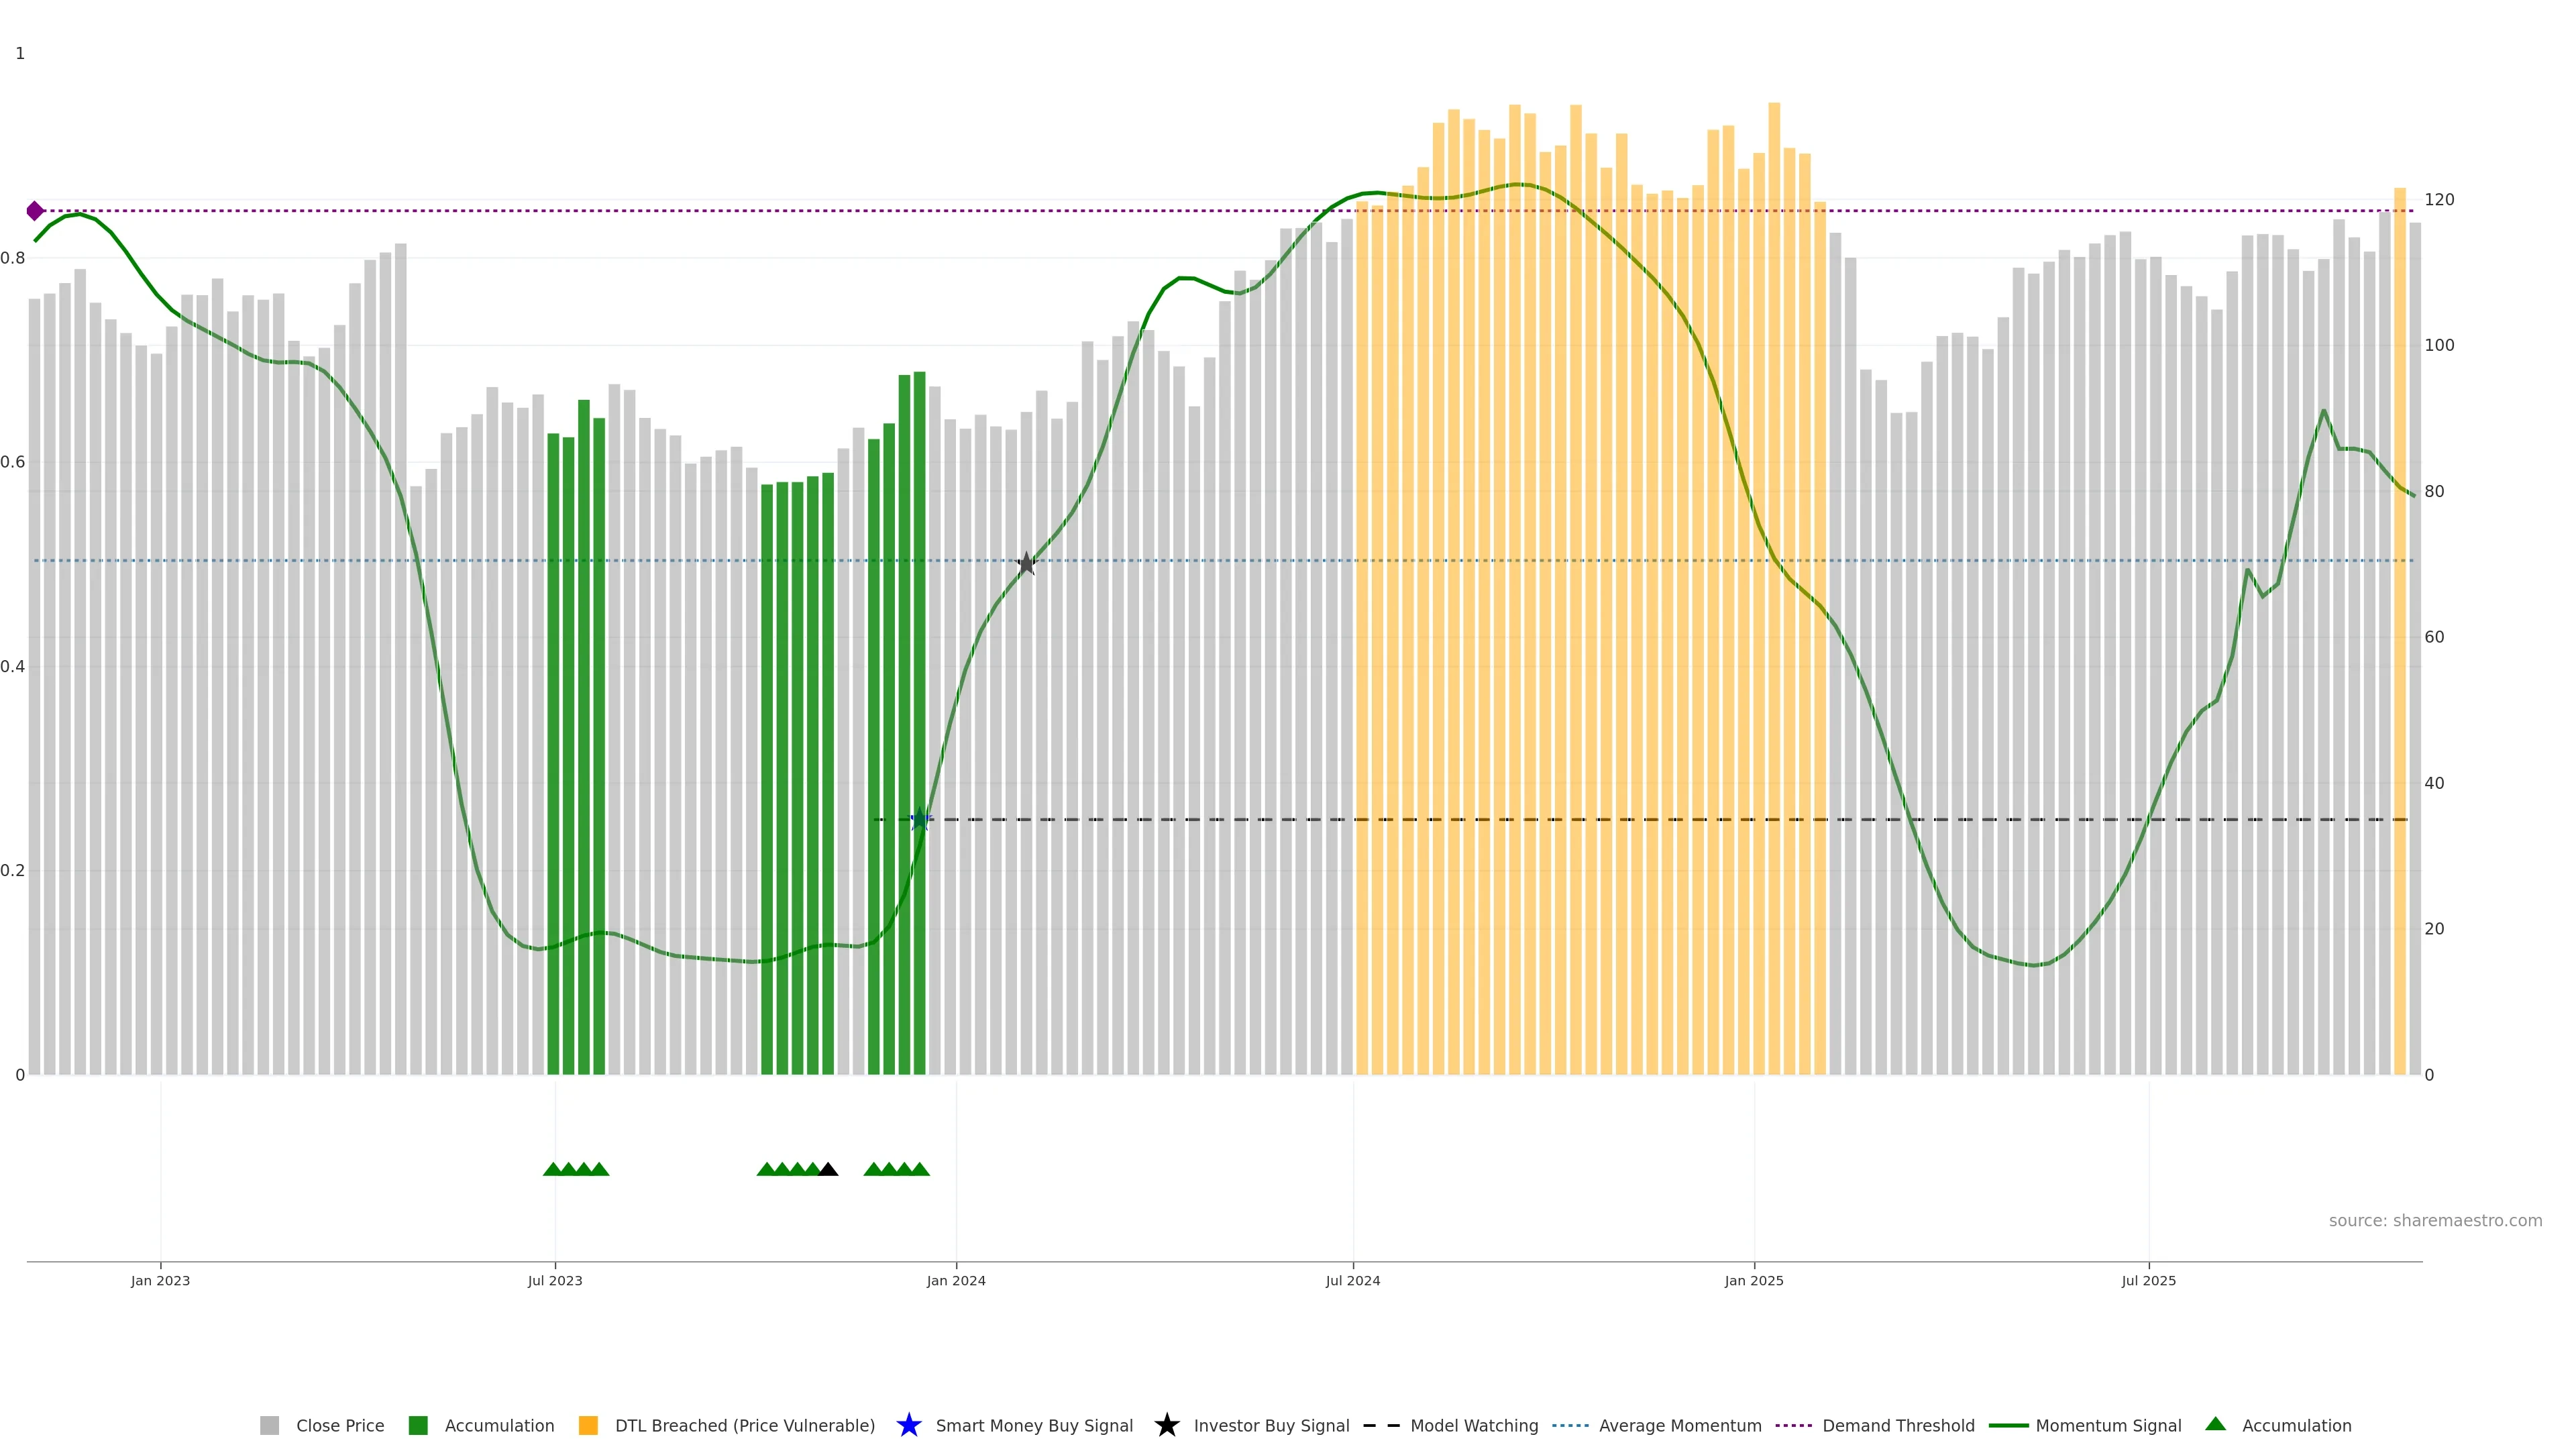Click the black triangle among green triangles

click(828, 1169)
